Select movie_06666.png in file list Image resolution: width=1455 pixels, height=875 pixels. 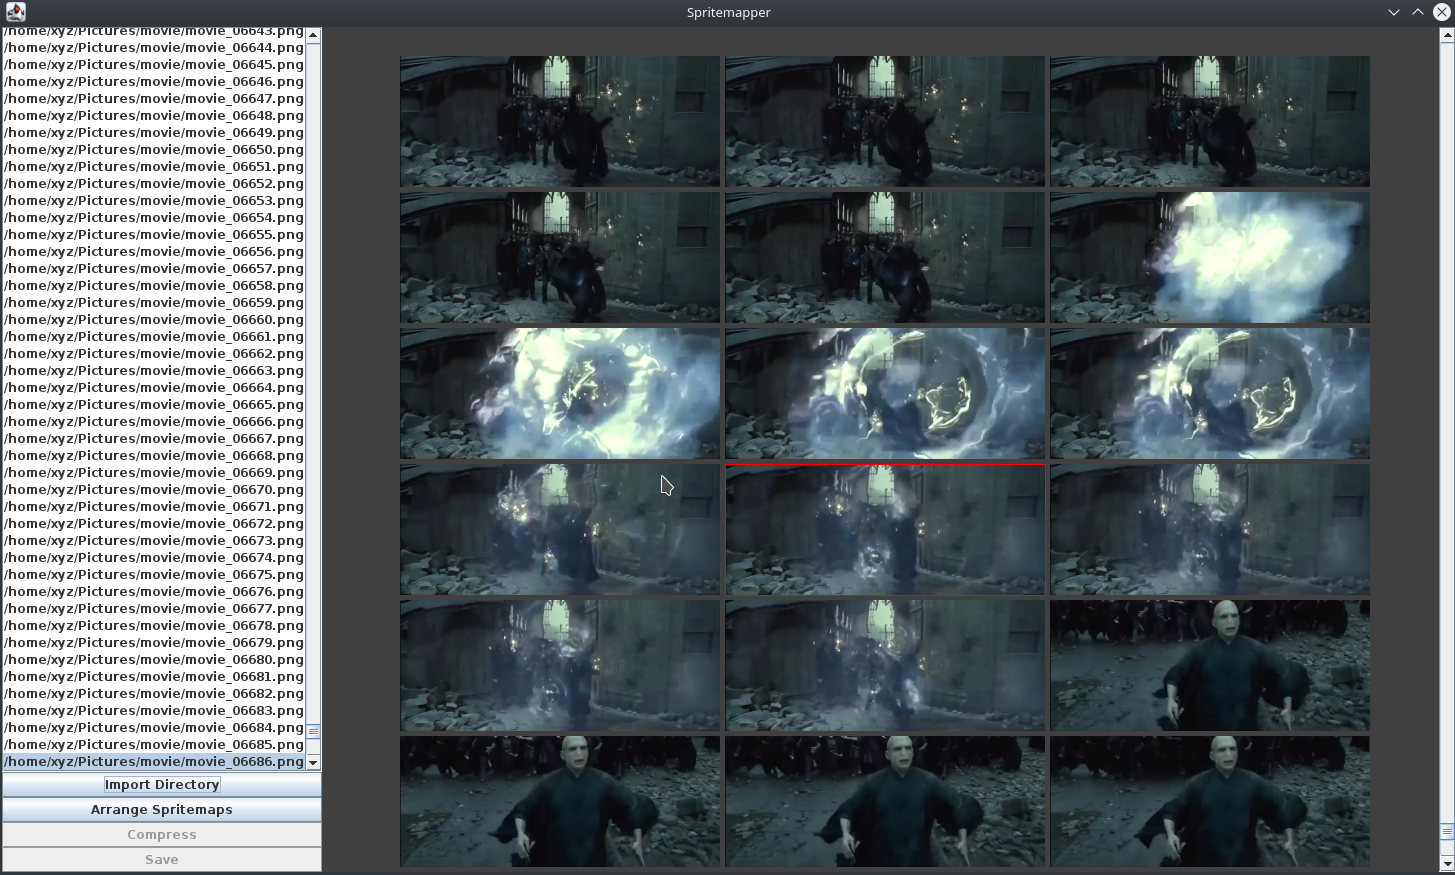click(154, 421)
